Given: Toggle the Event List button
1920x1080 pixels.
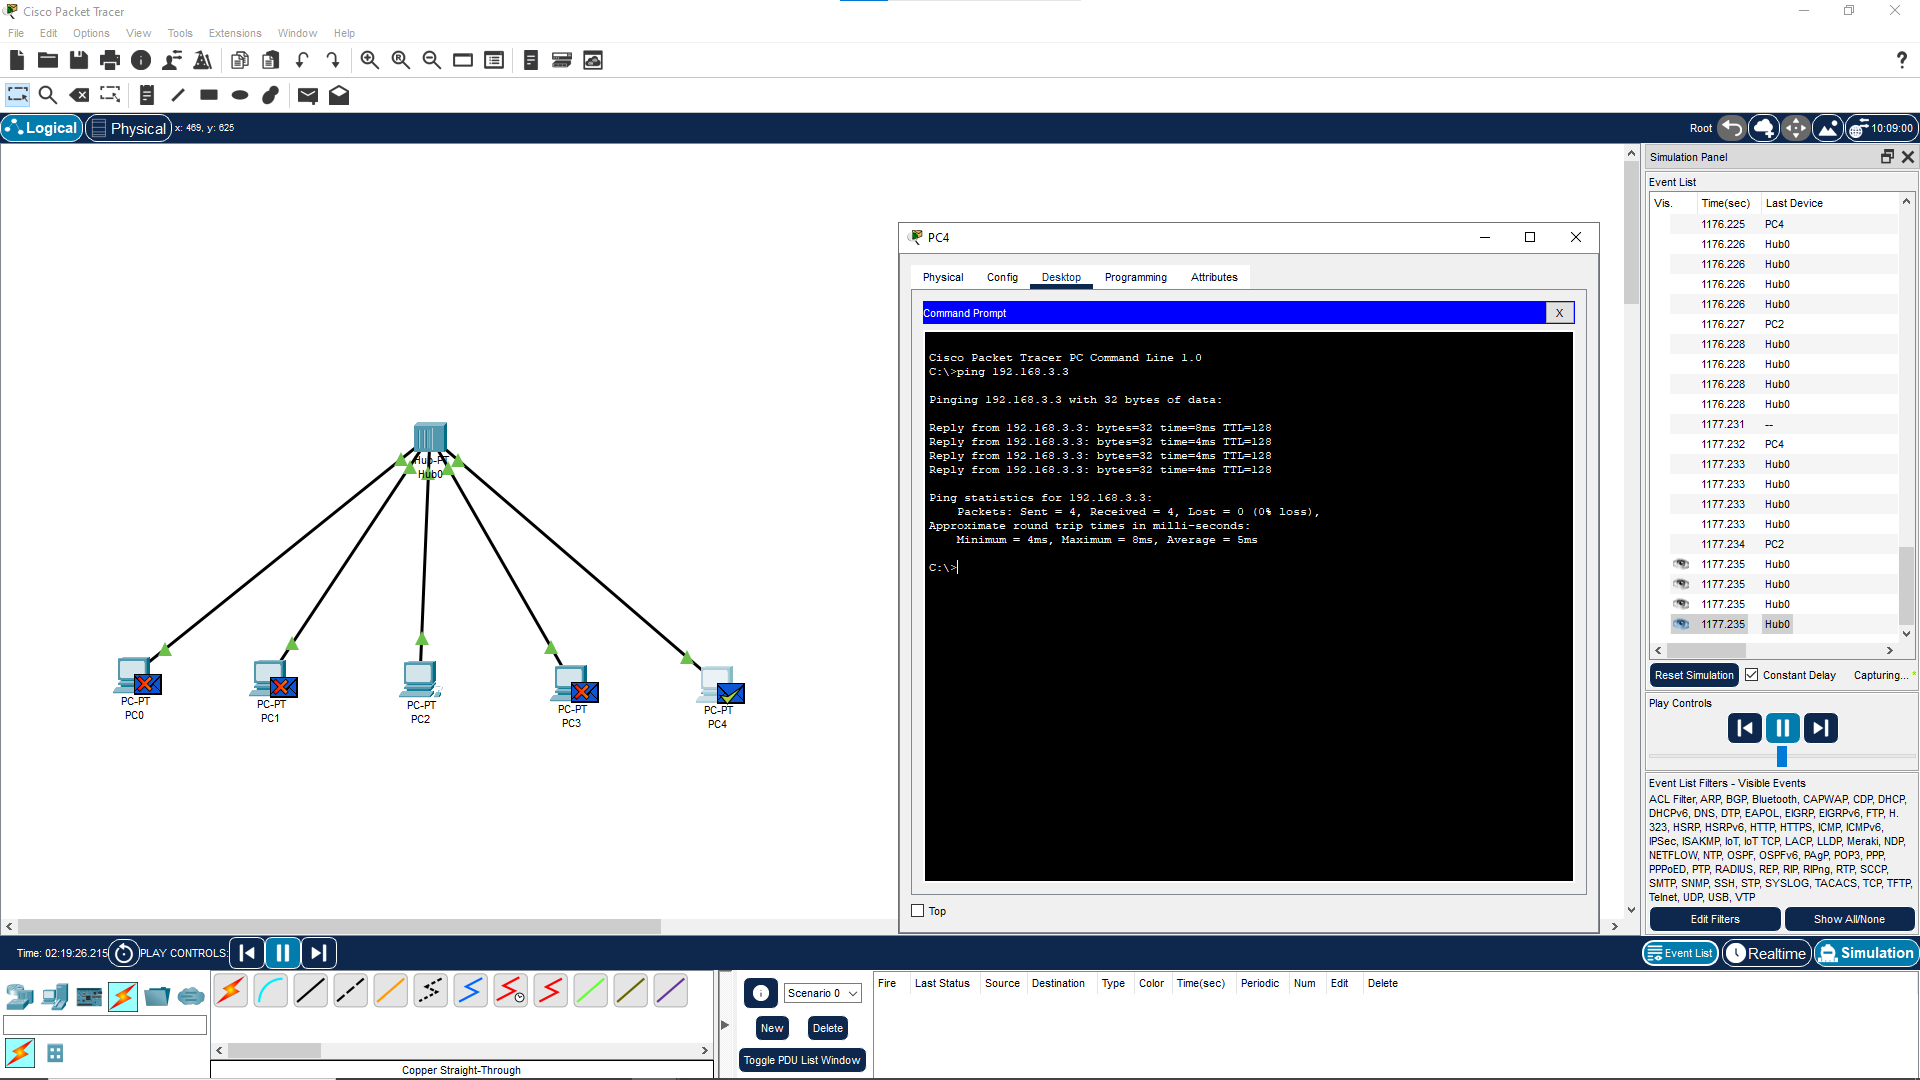Looking at the screenshot, I should point(1680,953).
